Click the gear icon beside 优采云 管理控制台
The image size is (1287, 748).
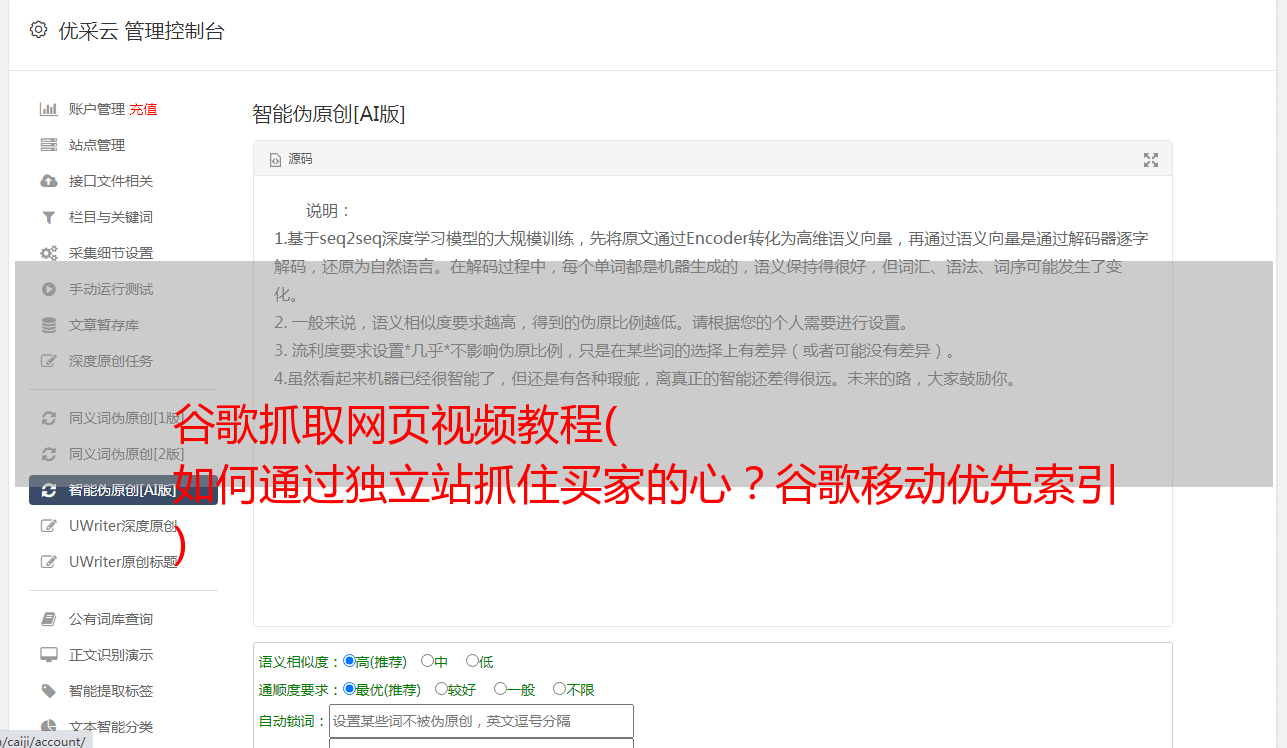click(x=39, y=30)
